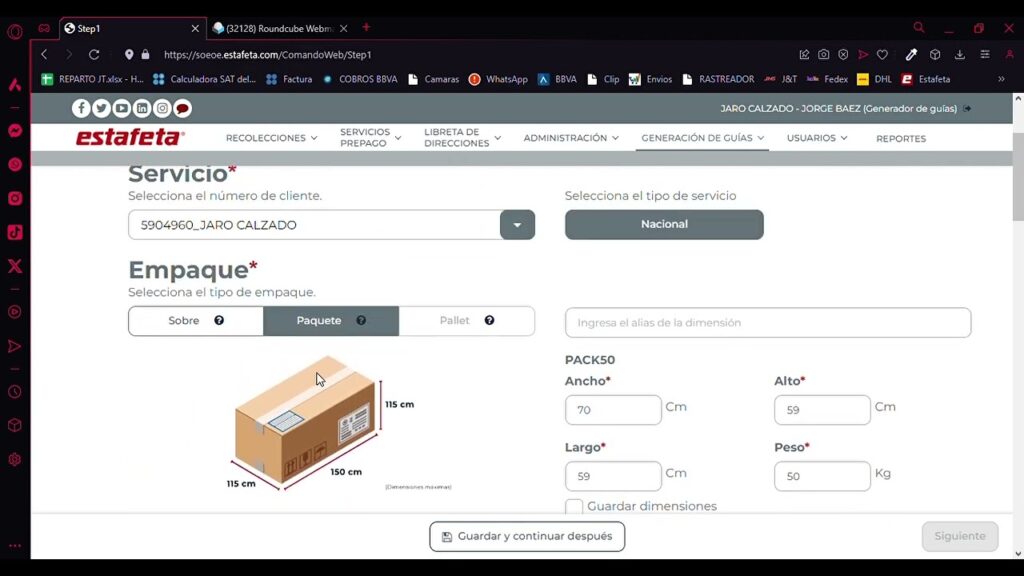Click the browser address bar URL
1024x576 pixels.
pos(268,55)
